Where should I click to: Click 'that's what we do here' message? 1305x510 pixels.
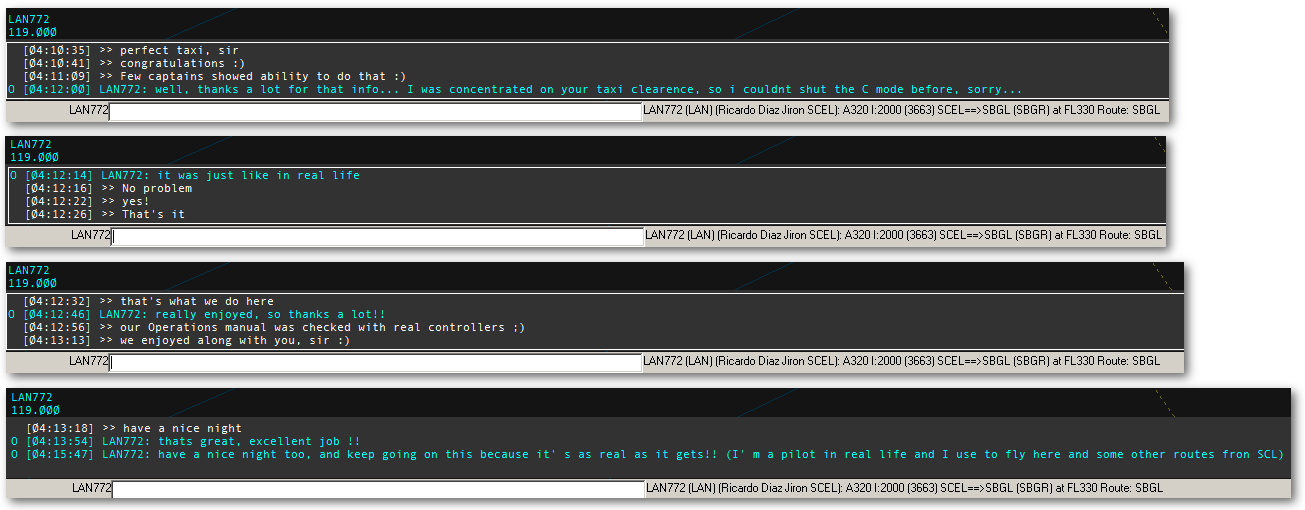click(148, 301)
